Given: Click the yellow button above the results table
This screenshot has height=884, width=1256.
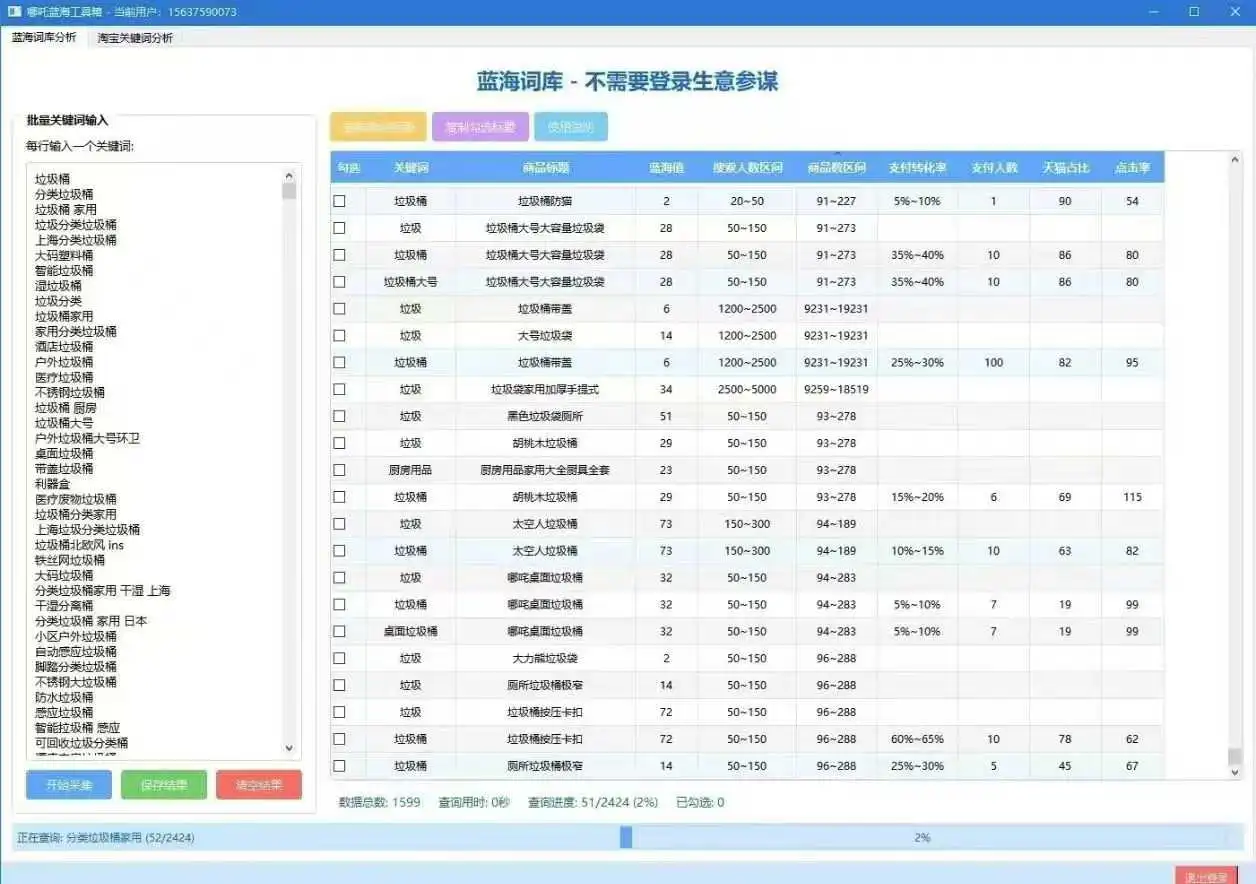Looking at the screenshot, I should [379, 127].
